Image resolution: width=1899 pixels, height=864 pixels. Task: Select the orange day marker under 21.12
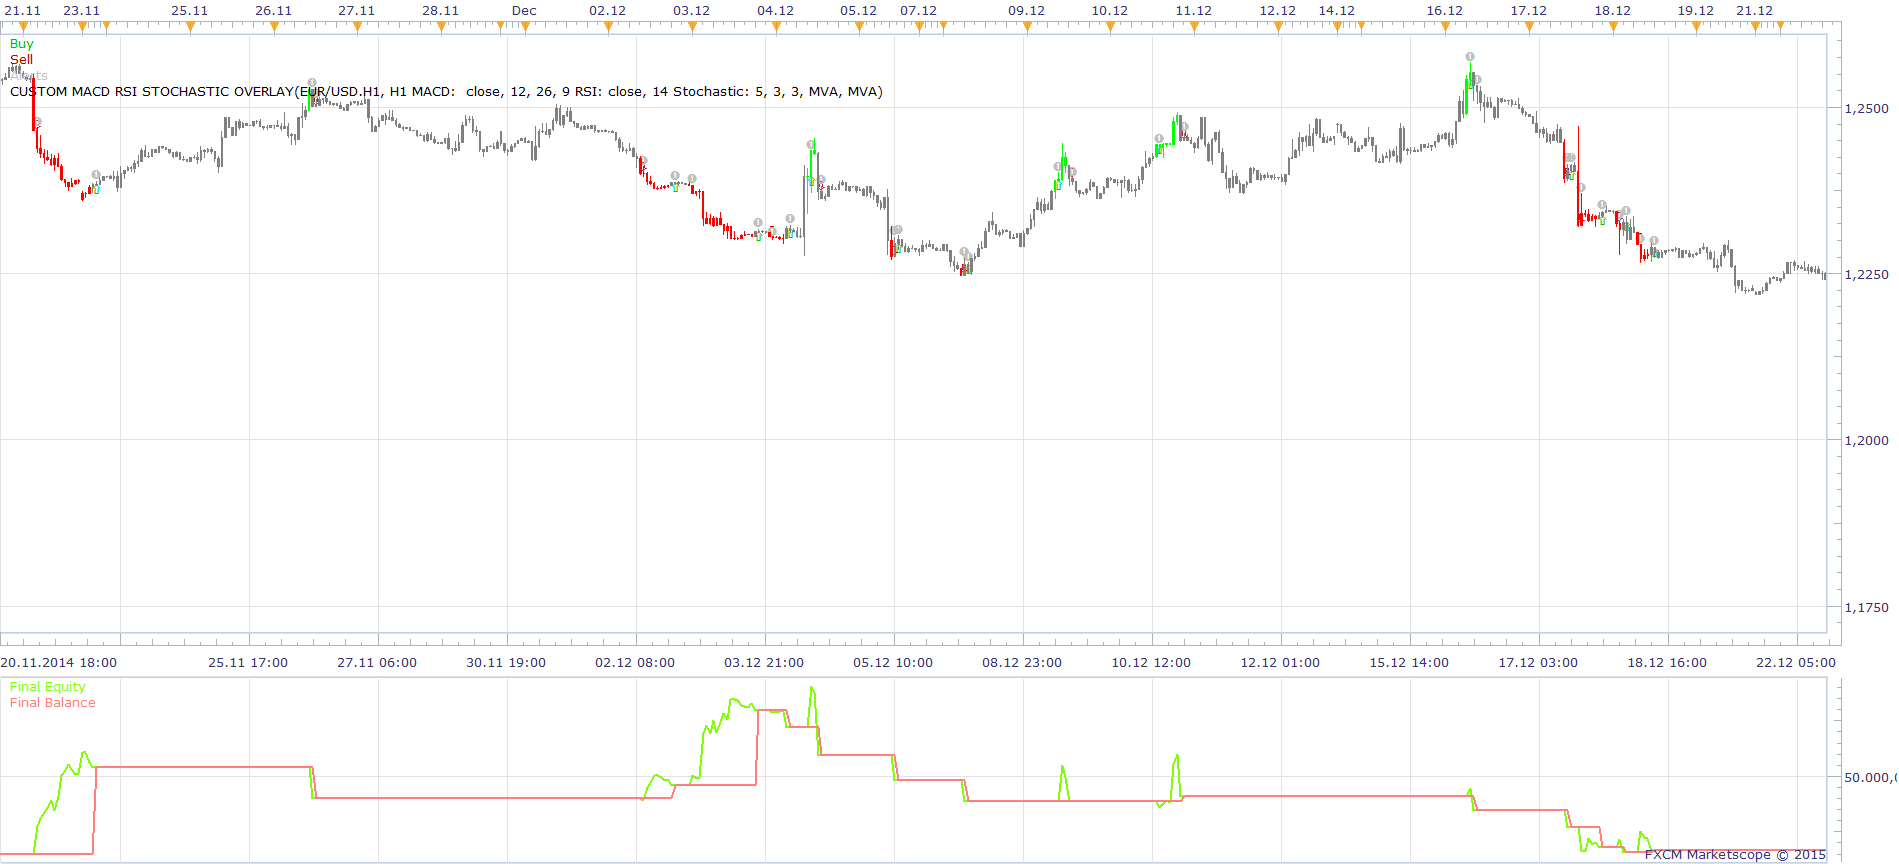pos(1755,27)
